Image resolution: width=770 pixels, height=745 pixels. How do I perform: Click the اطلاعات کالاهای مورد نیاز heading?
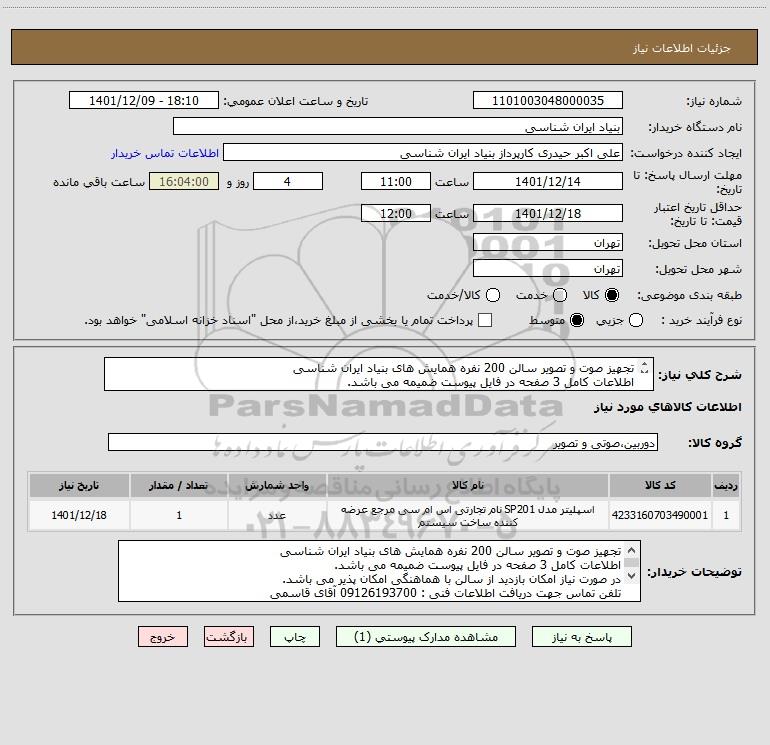pos(668,407)
